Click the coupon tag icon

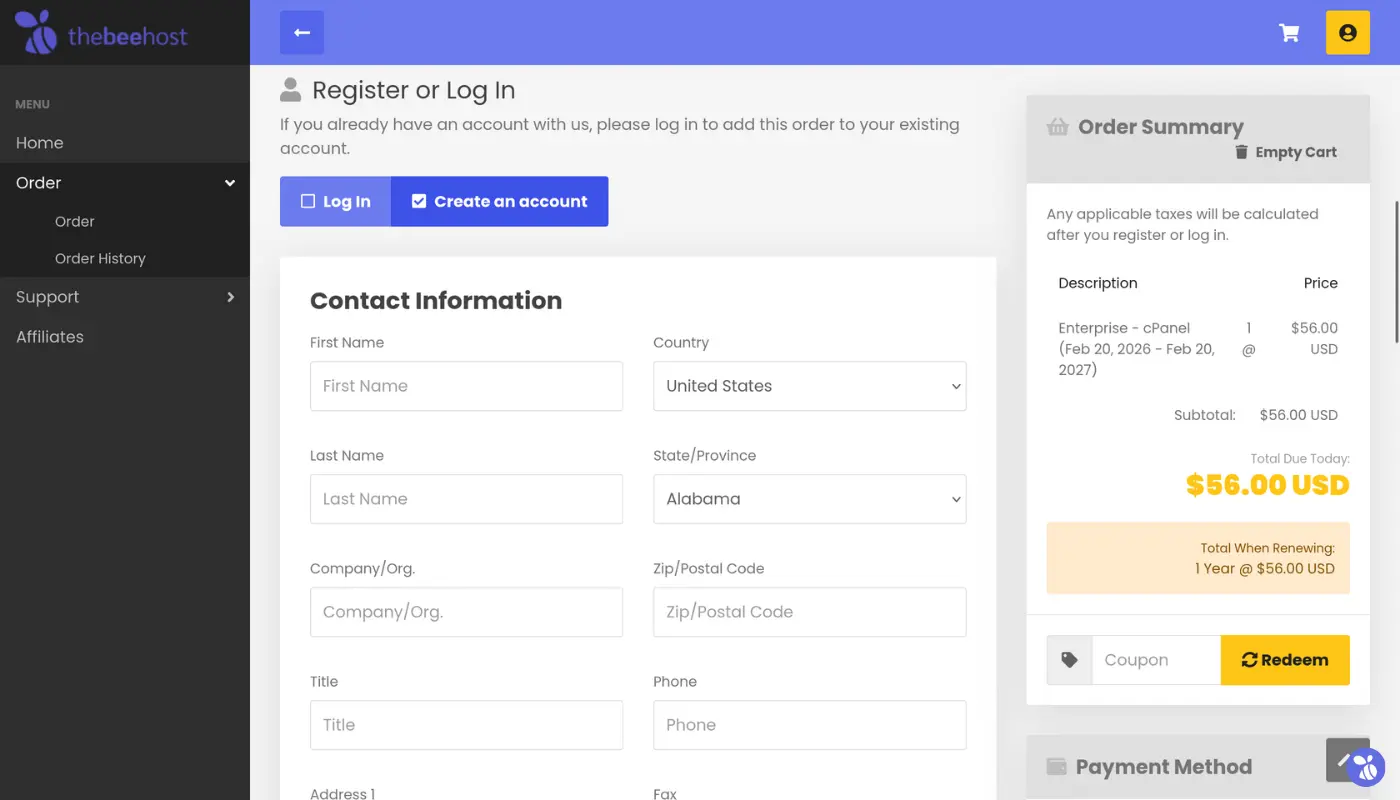pos(1069,660)
